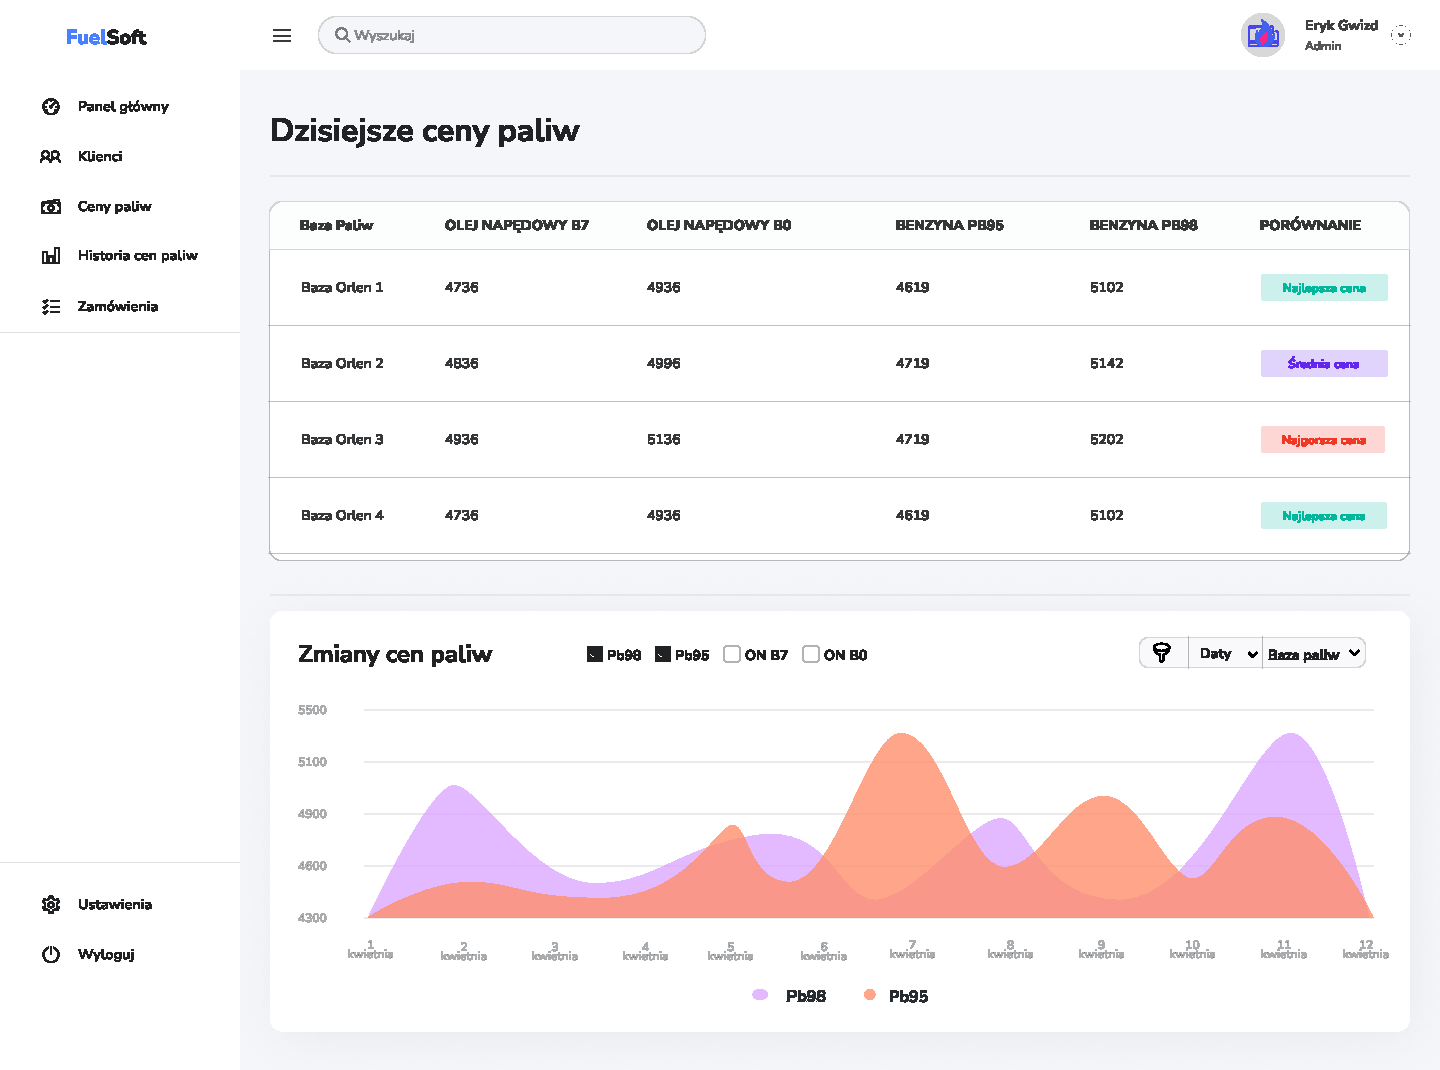The image size is (1440, 1070).
Task: Click the Panel główny dashboard icon
Action: point(51,107)
